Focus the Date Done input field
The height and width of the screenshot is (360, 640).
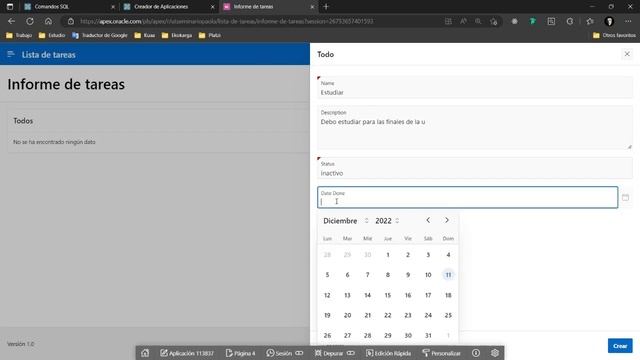coord(467,198)
